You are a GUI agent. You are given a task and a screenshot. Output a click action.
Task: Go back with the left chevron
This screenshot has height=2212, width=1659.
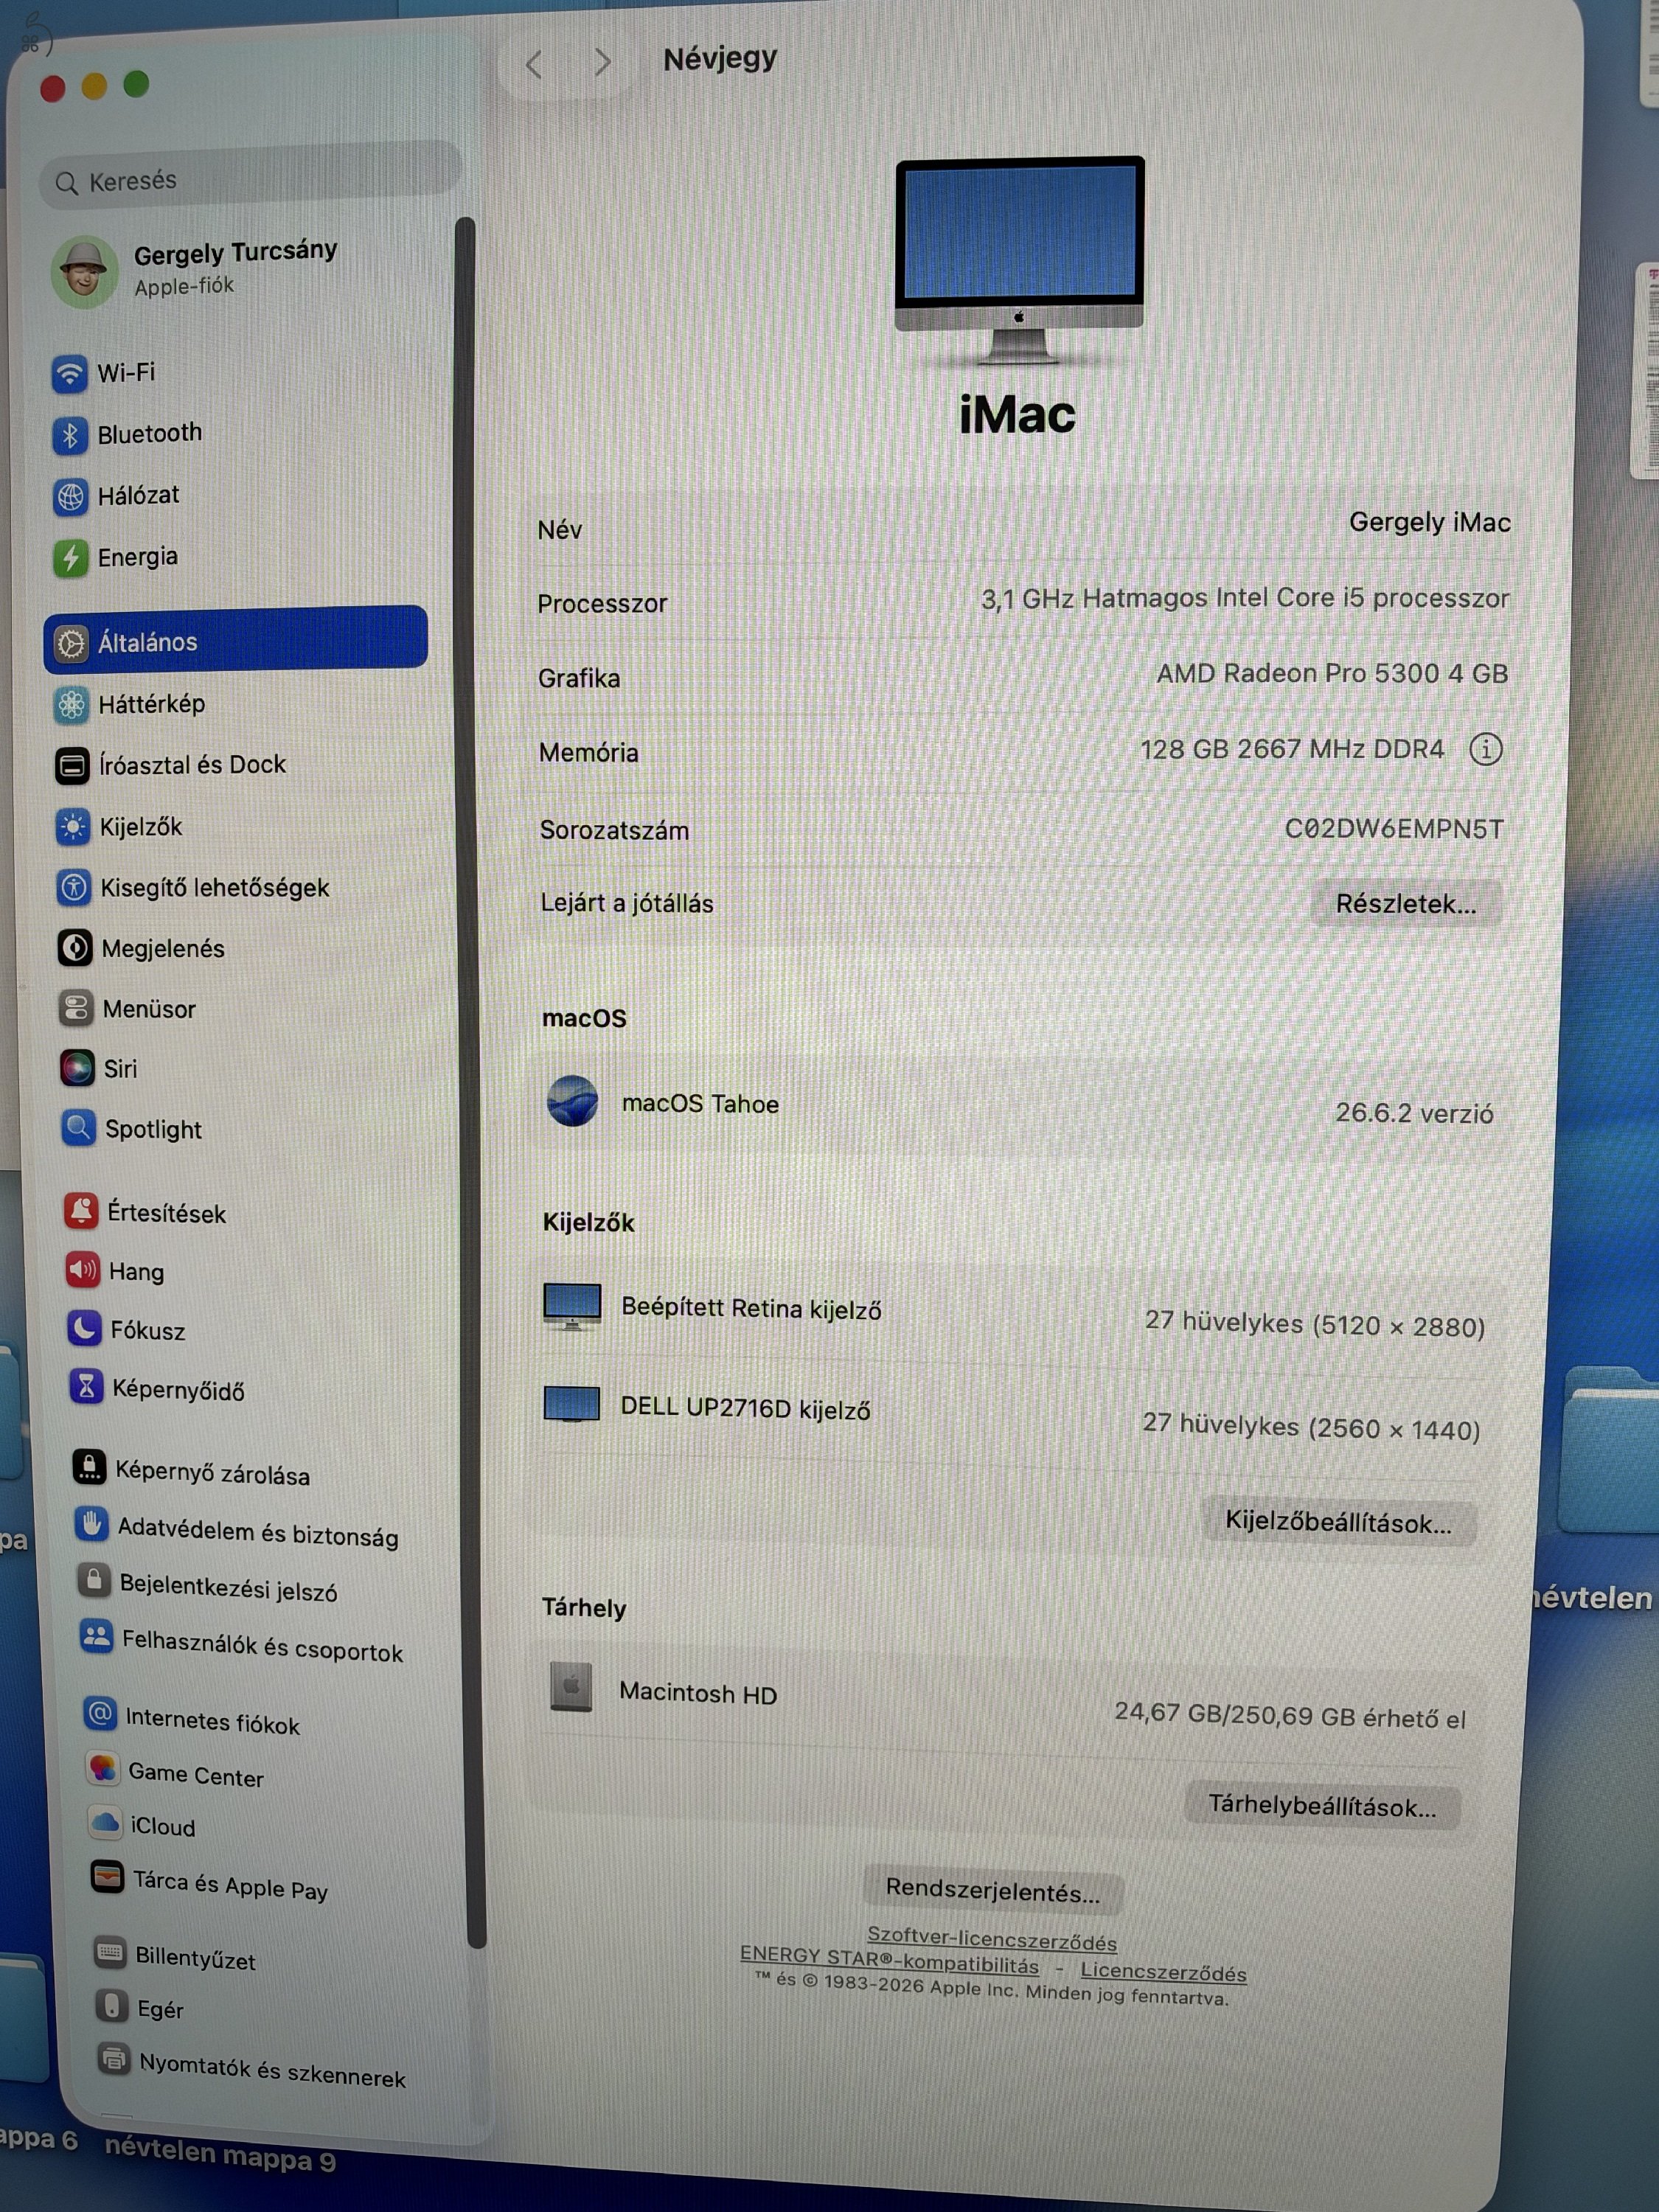pyautogui.click(x=534, y=65)
